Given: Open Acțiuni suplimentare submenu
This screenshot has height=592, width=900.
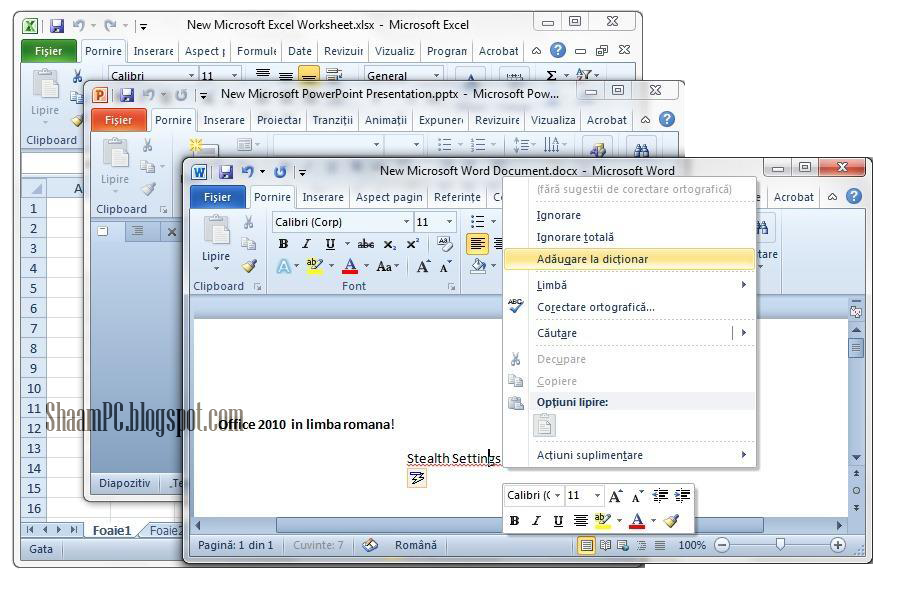Looking at the screenshot, I should pyautogui.click(x=630, y=455).
